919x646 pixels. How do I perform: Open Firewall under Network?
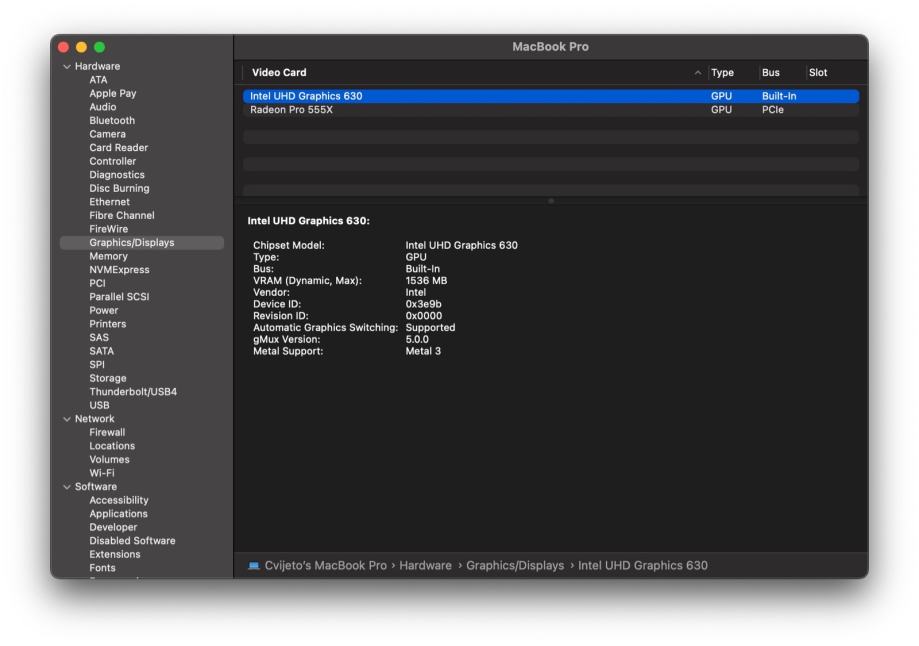click(x=107, y=433)
